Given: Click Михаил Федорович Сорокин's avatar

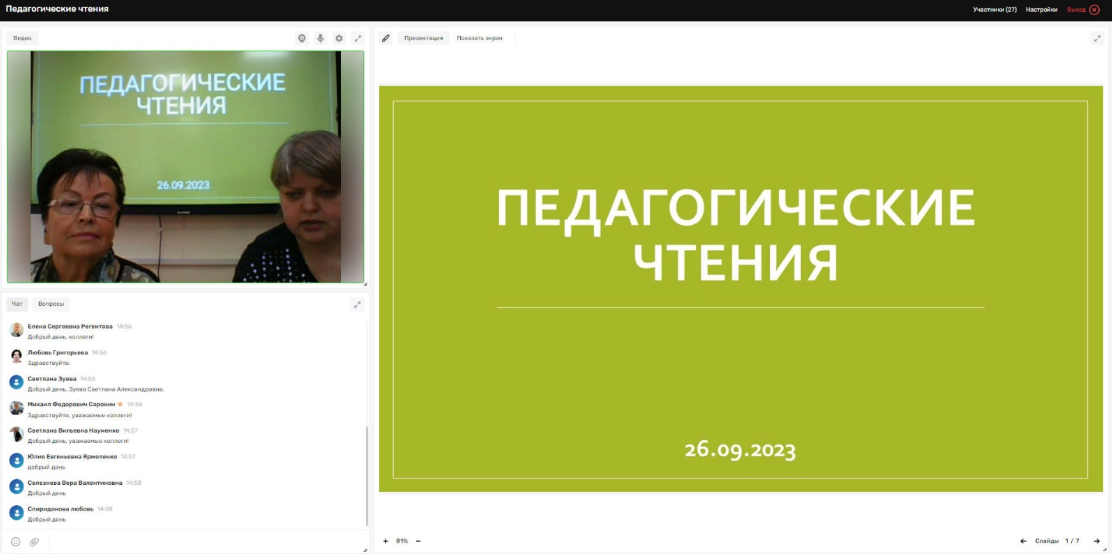Looking at the screenshot, I should point(16,408).
